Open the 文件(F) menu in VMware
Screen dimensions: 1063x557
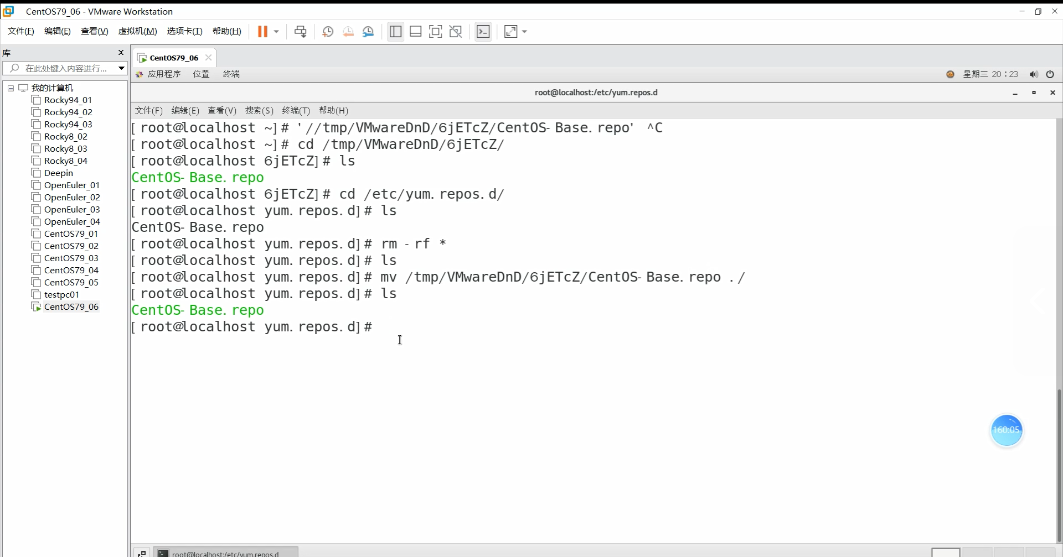tap(21, 31)
